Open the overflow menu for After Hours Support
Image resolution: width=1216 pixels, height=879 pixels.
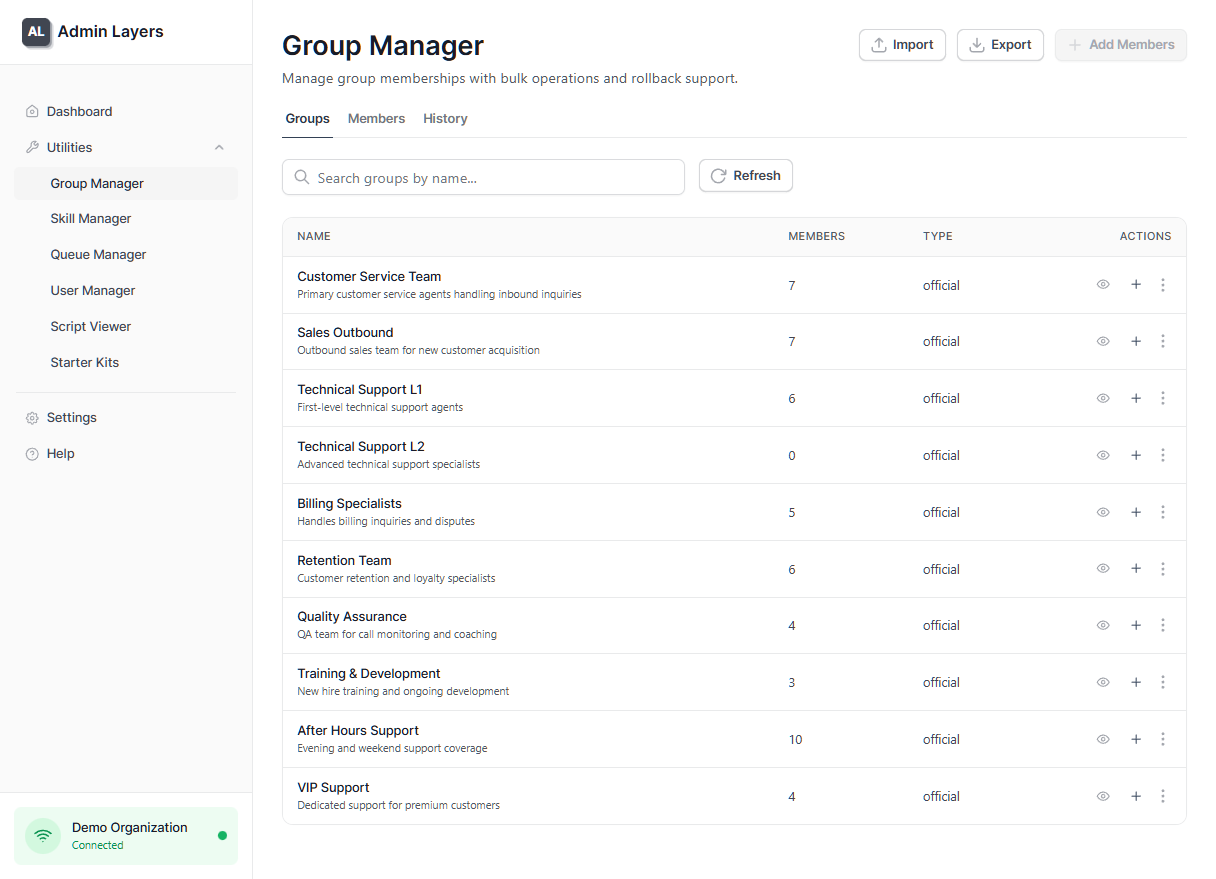click(x=1163, y=738)
